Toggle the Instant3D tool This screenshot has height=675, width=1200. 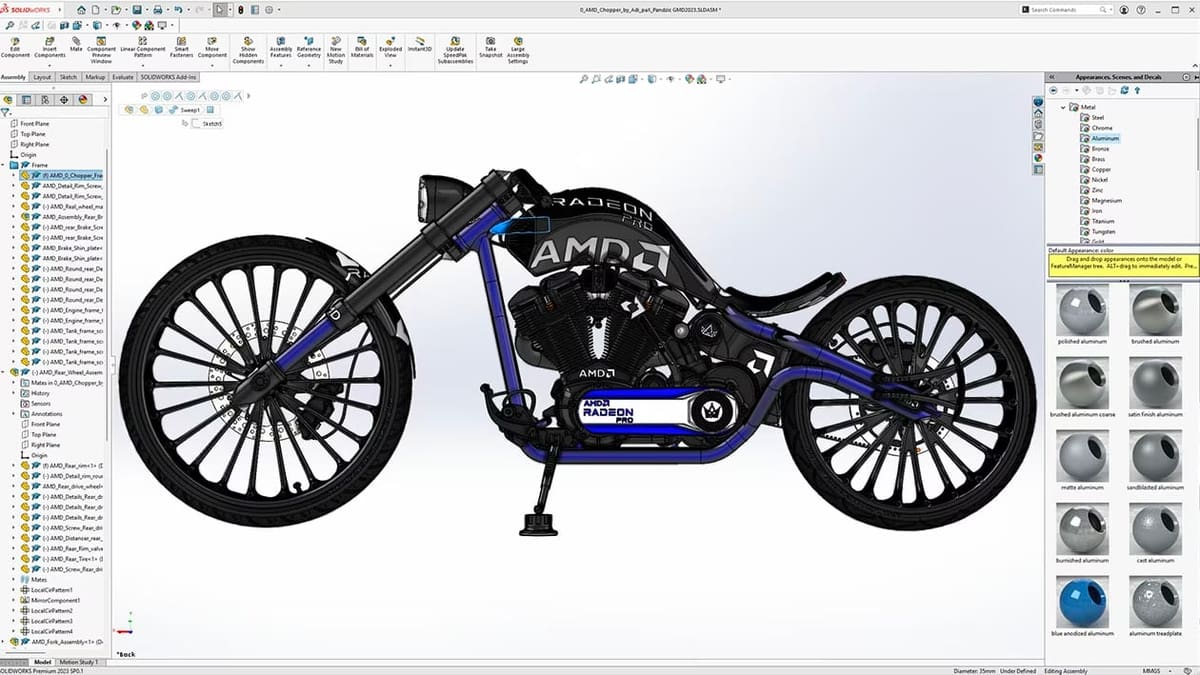[418, 44]
